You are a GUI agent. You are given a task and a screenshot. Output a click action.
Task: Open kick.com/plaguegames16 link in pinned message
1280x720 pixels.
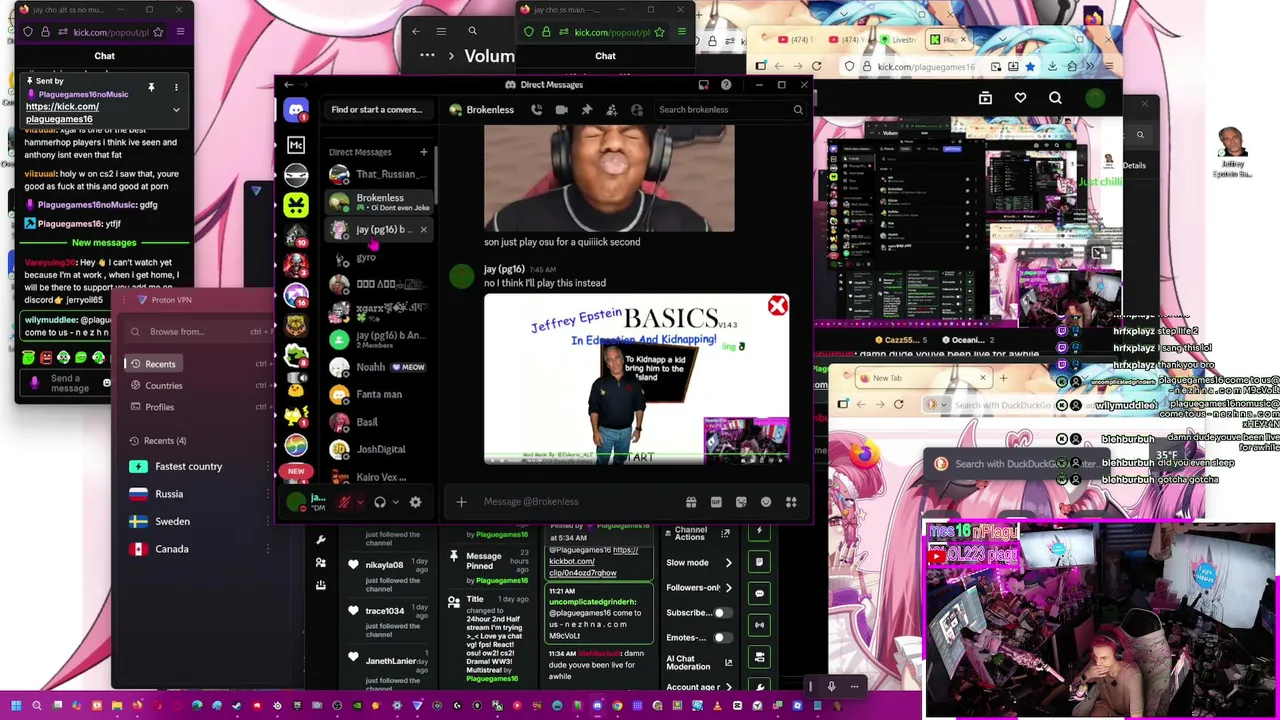[x=62, y=113]
